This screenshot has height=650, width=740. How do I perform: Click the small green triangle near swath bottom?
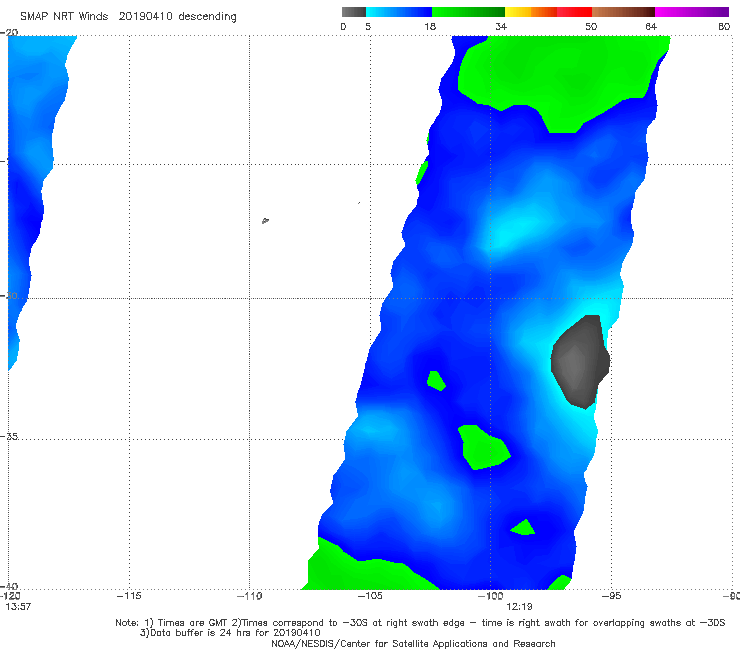(523, 528)
